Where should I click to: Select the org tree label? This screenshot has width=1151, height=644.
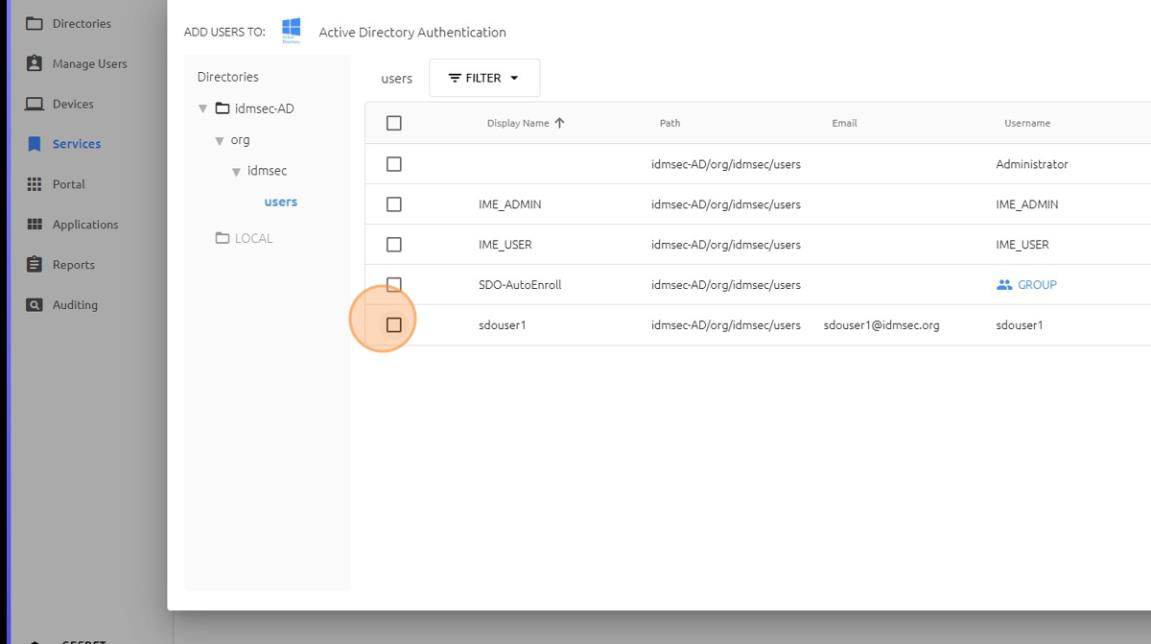(x=240, y=140)
